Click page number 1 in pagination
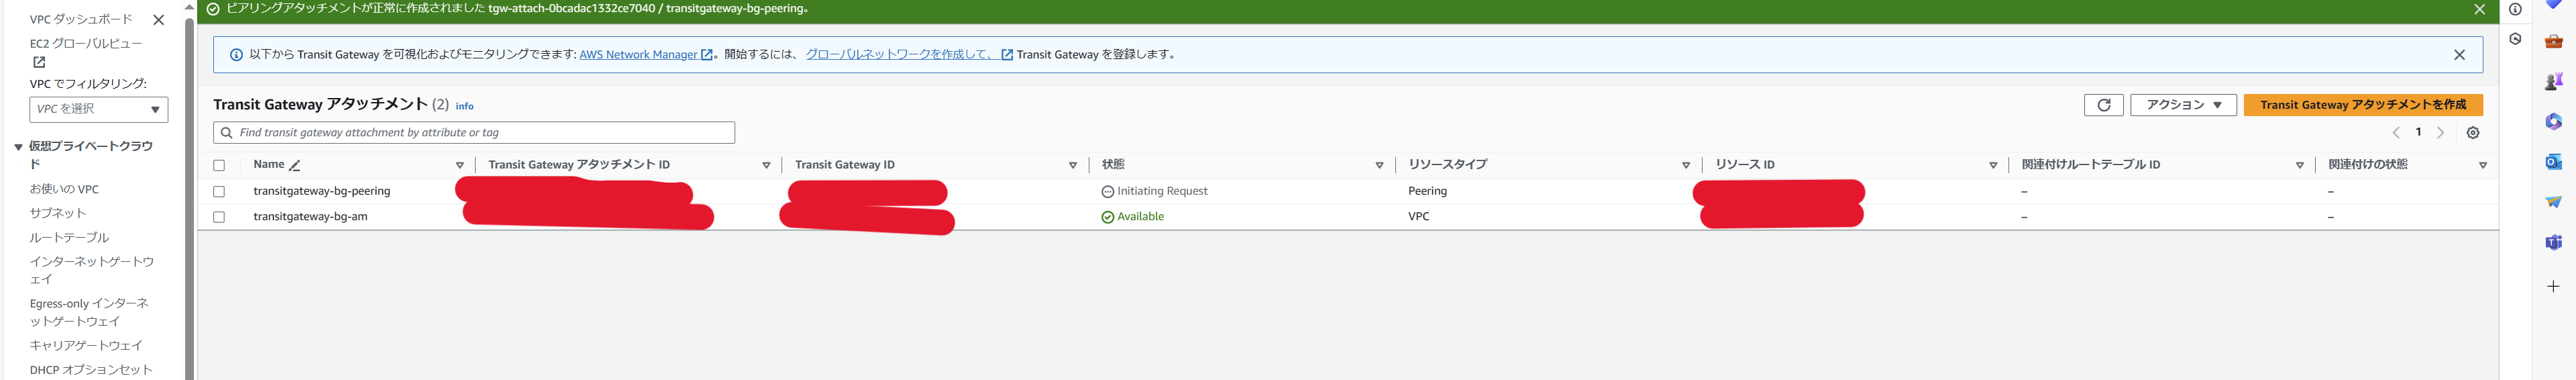This screenshot has height=380, width=2576. tap(2418, 132)
